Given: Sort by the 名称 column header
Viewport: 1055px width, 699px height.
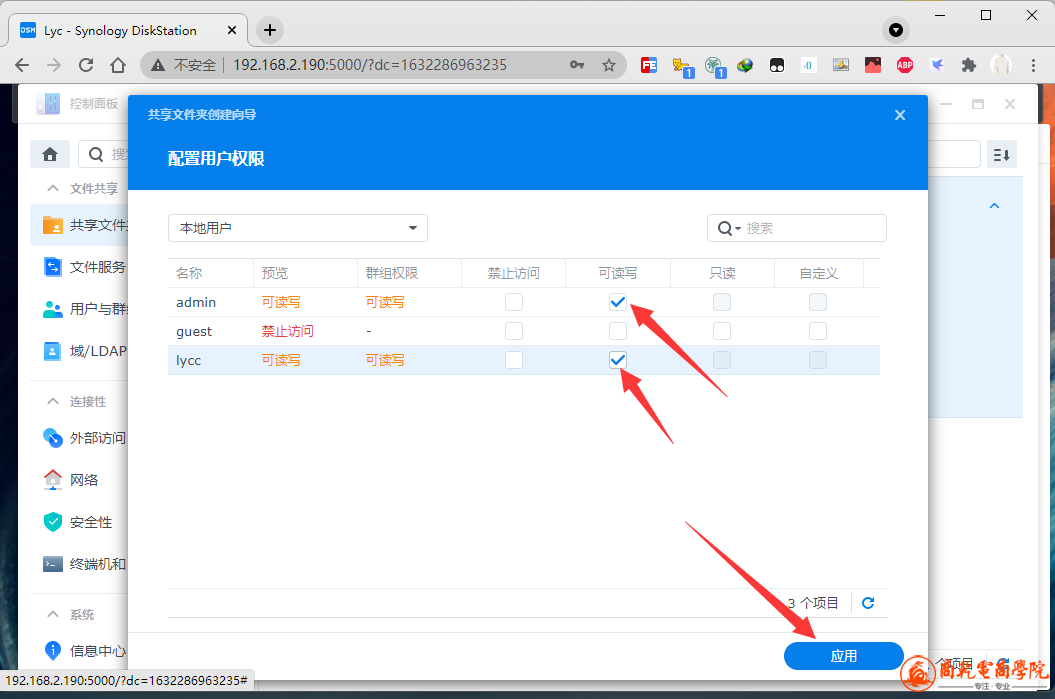Looking at the screenshot, I should (x=190, y=273).
